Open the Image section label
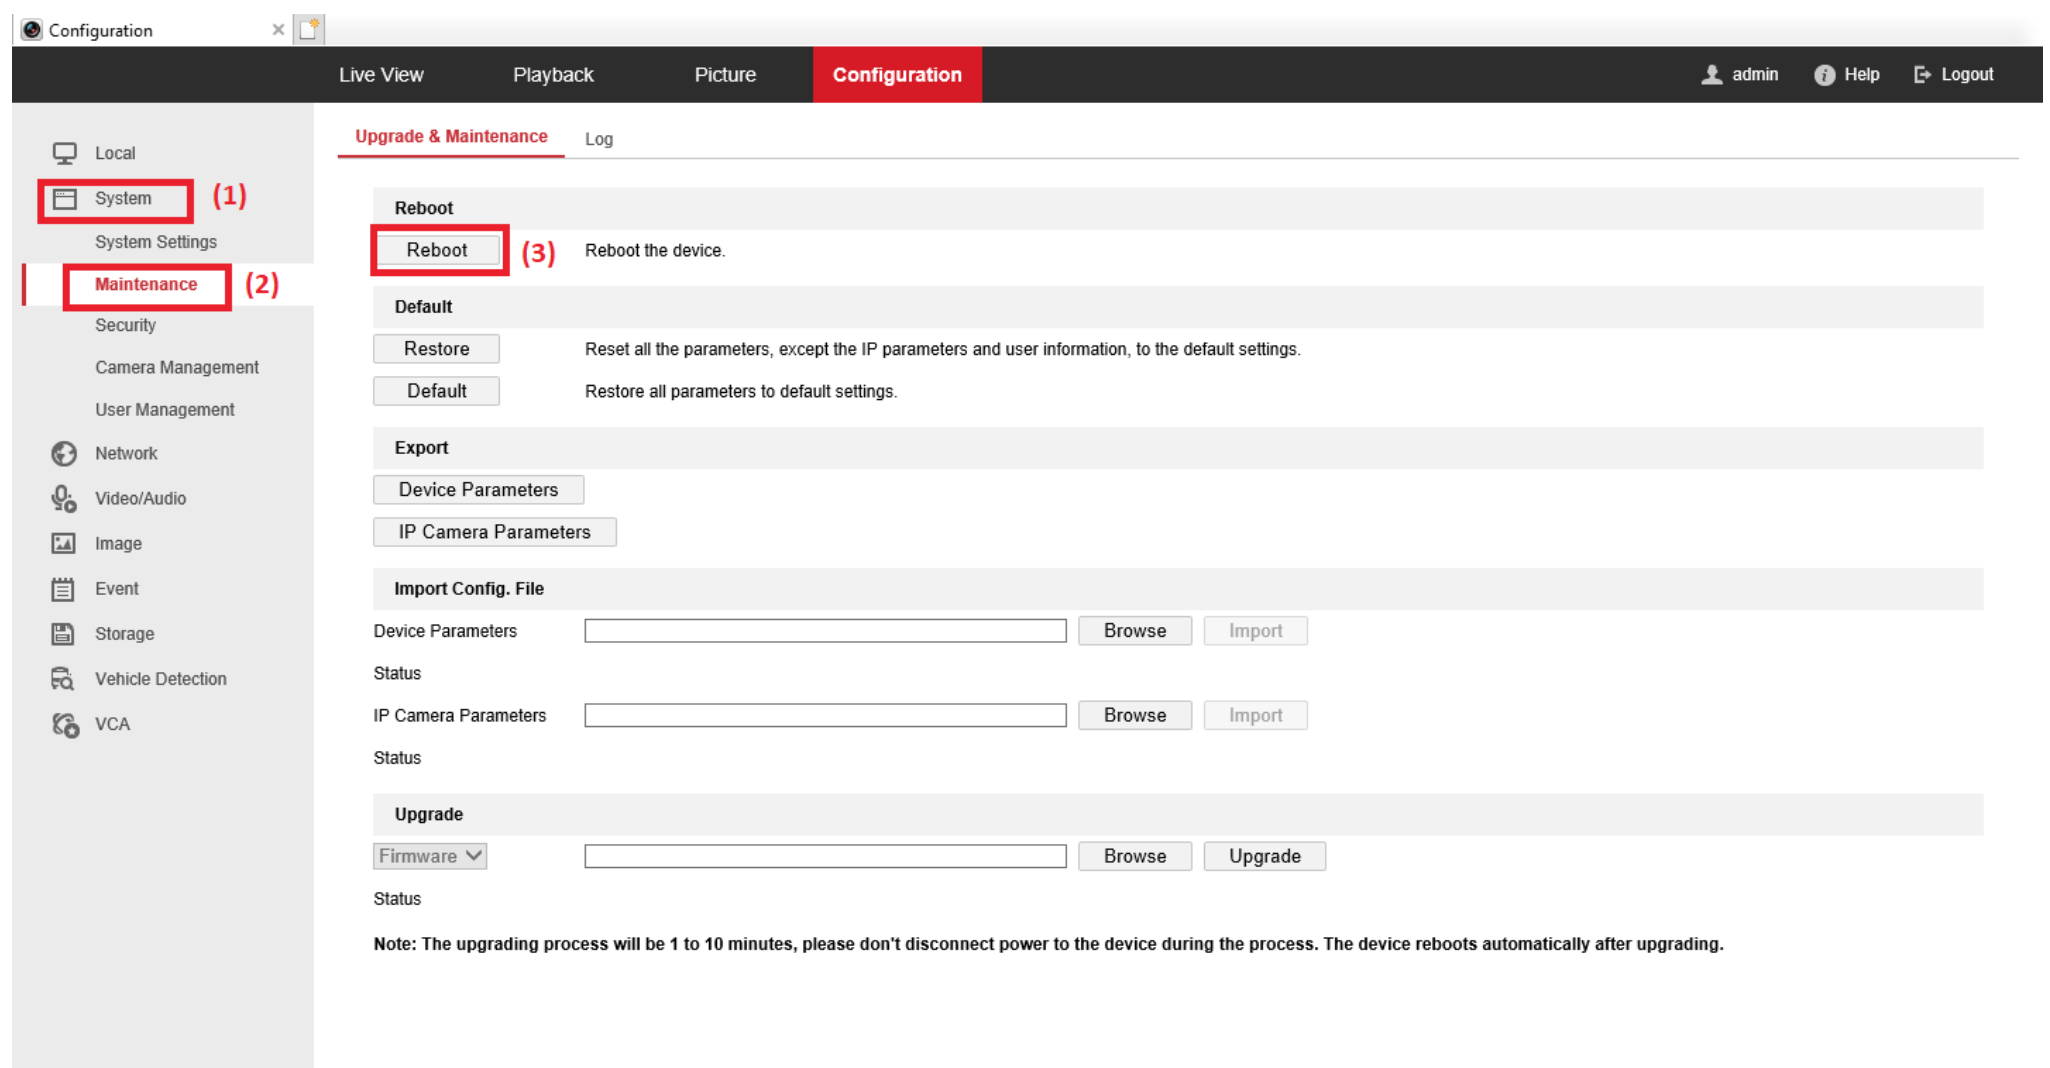 (x=118, y=544)
